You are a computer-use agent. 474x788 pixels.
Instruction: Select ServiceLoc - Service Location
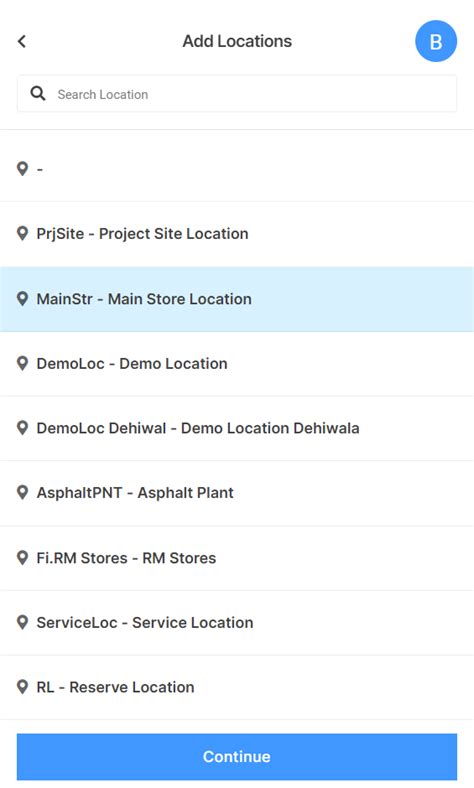point(237,623)
